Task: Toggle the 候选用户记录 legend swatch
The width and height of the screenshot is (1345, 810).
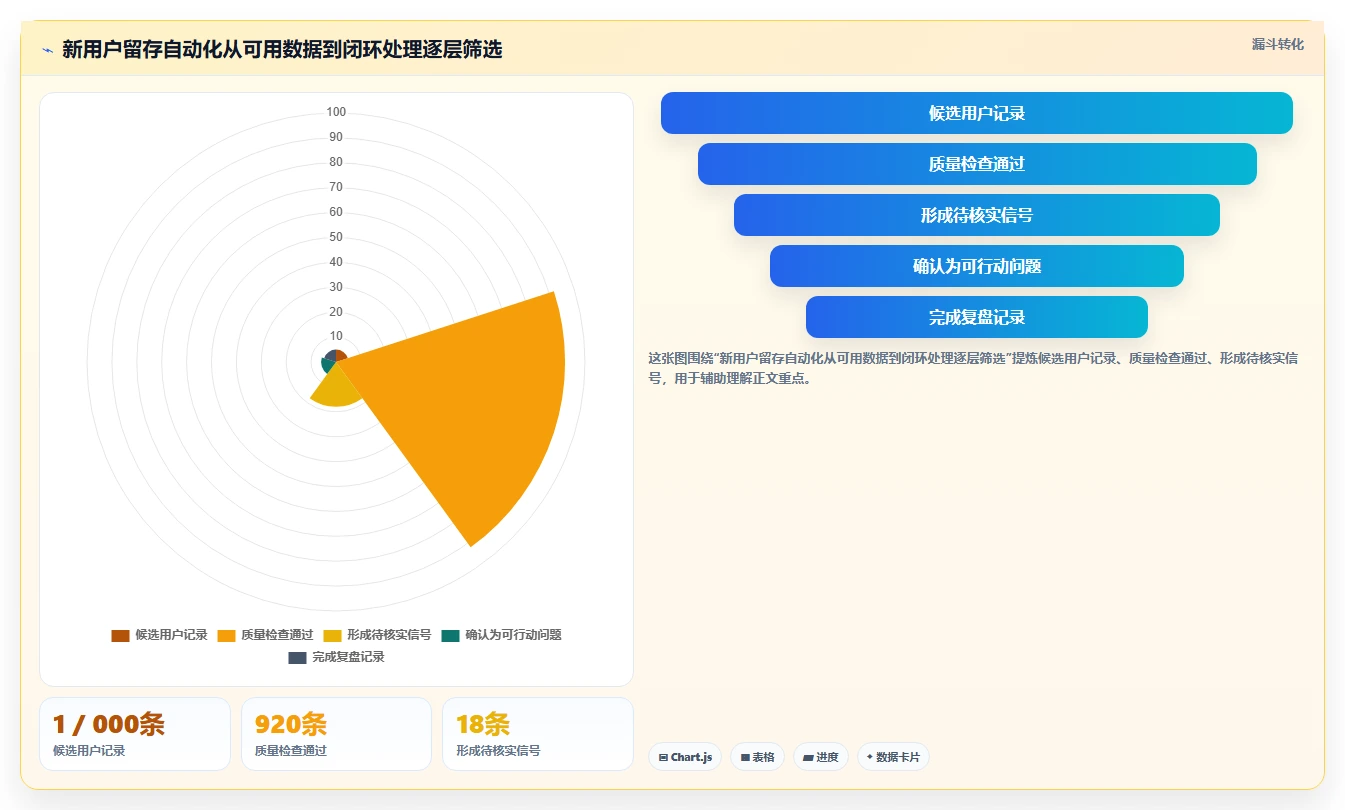Action: [120, 635]
